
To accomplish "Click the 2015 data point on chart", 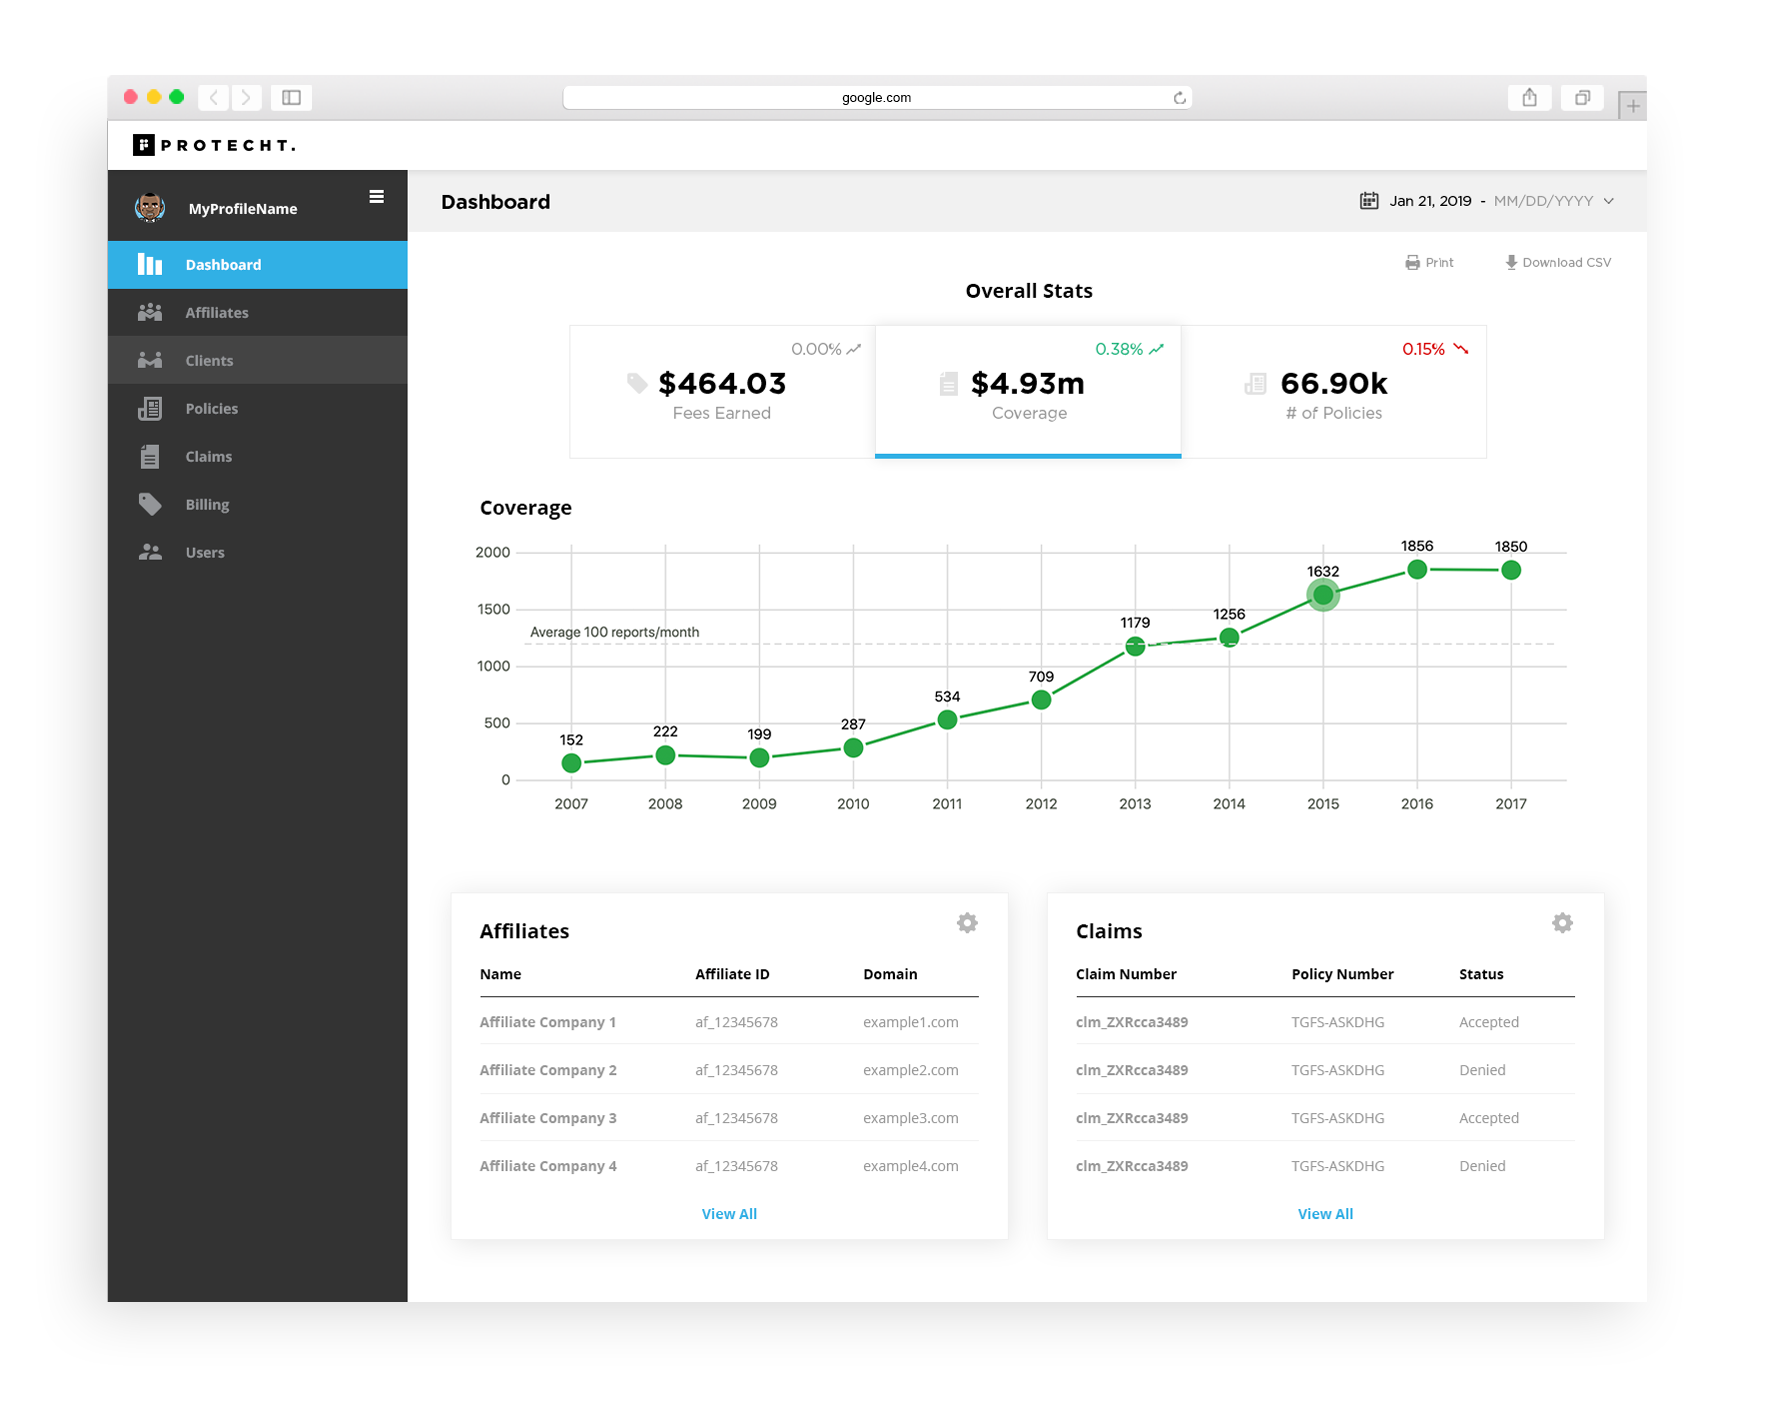I will 1322,596.
